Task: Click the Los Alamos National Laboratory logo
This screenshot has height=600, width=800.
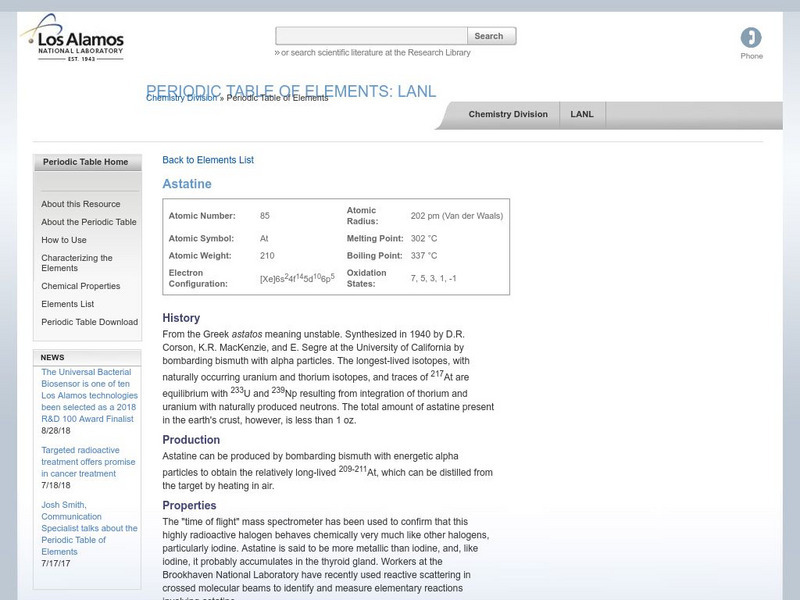Action: [72, 38]
